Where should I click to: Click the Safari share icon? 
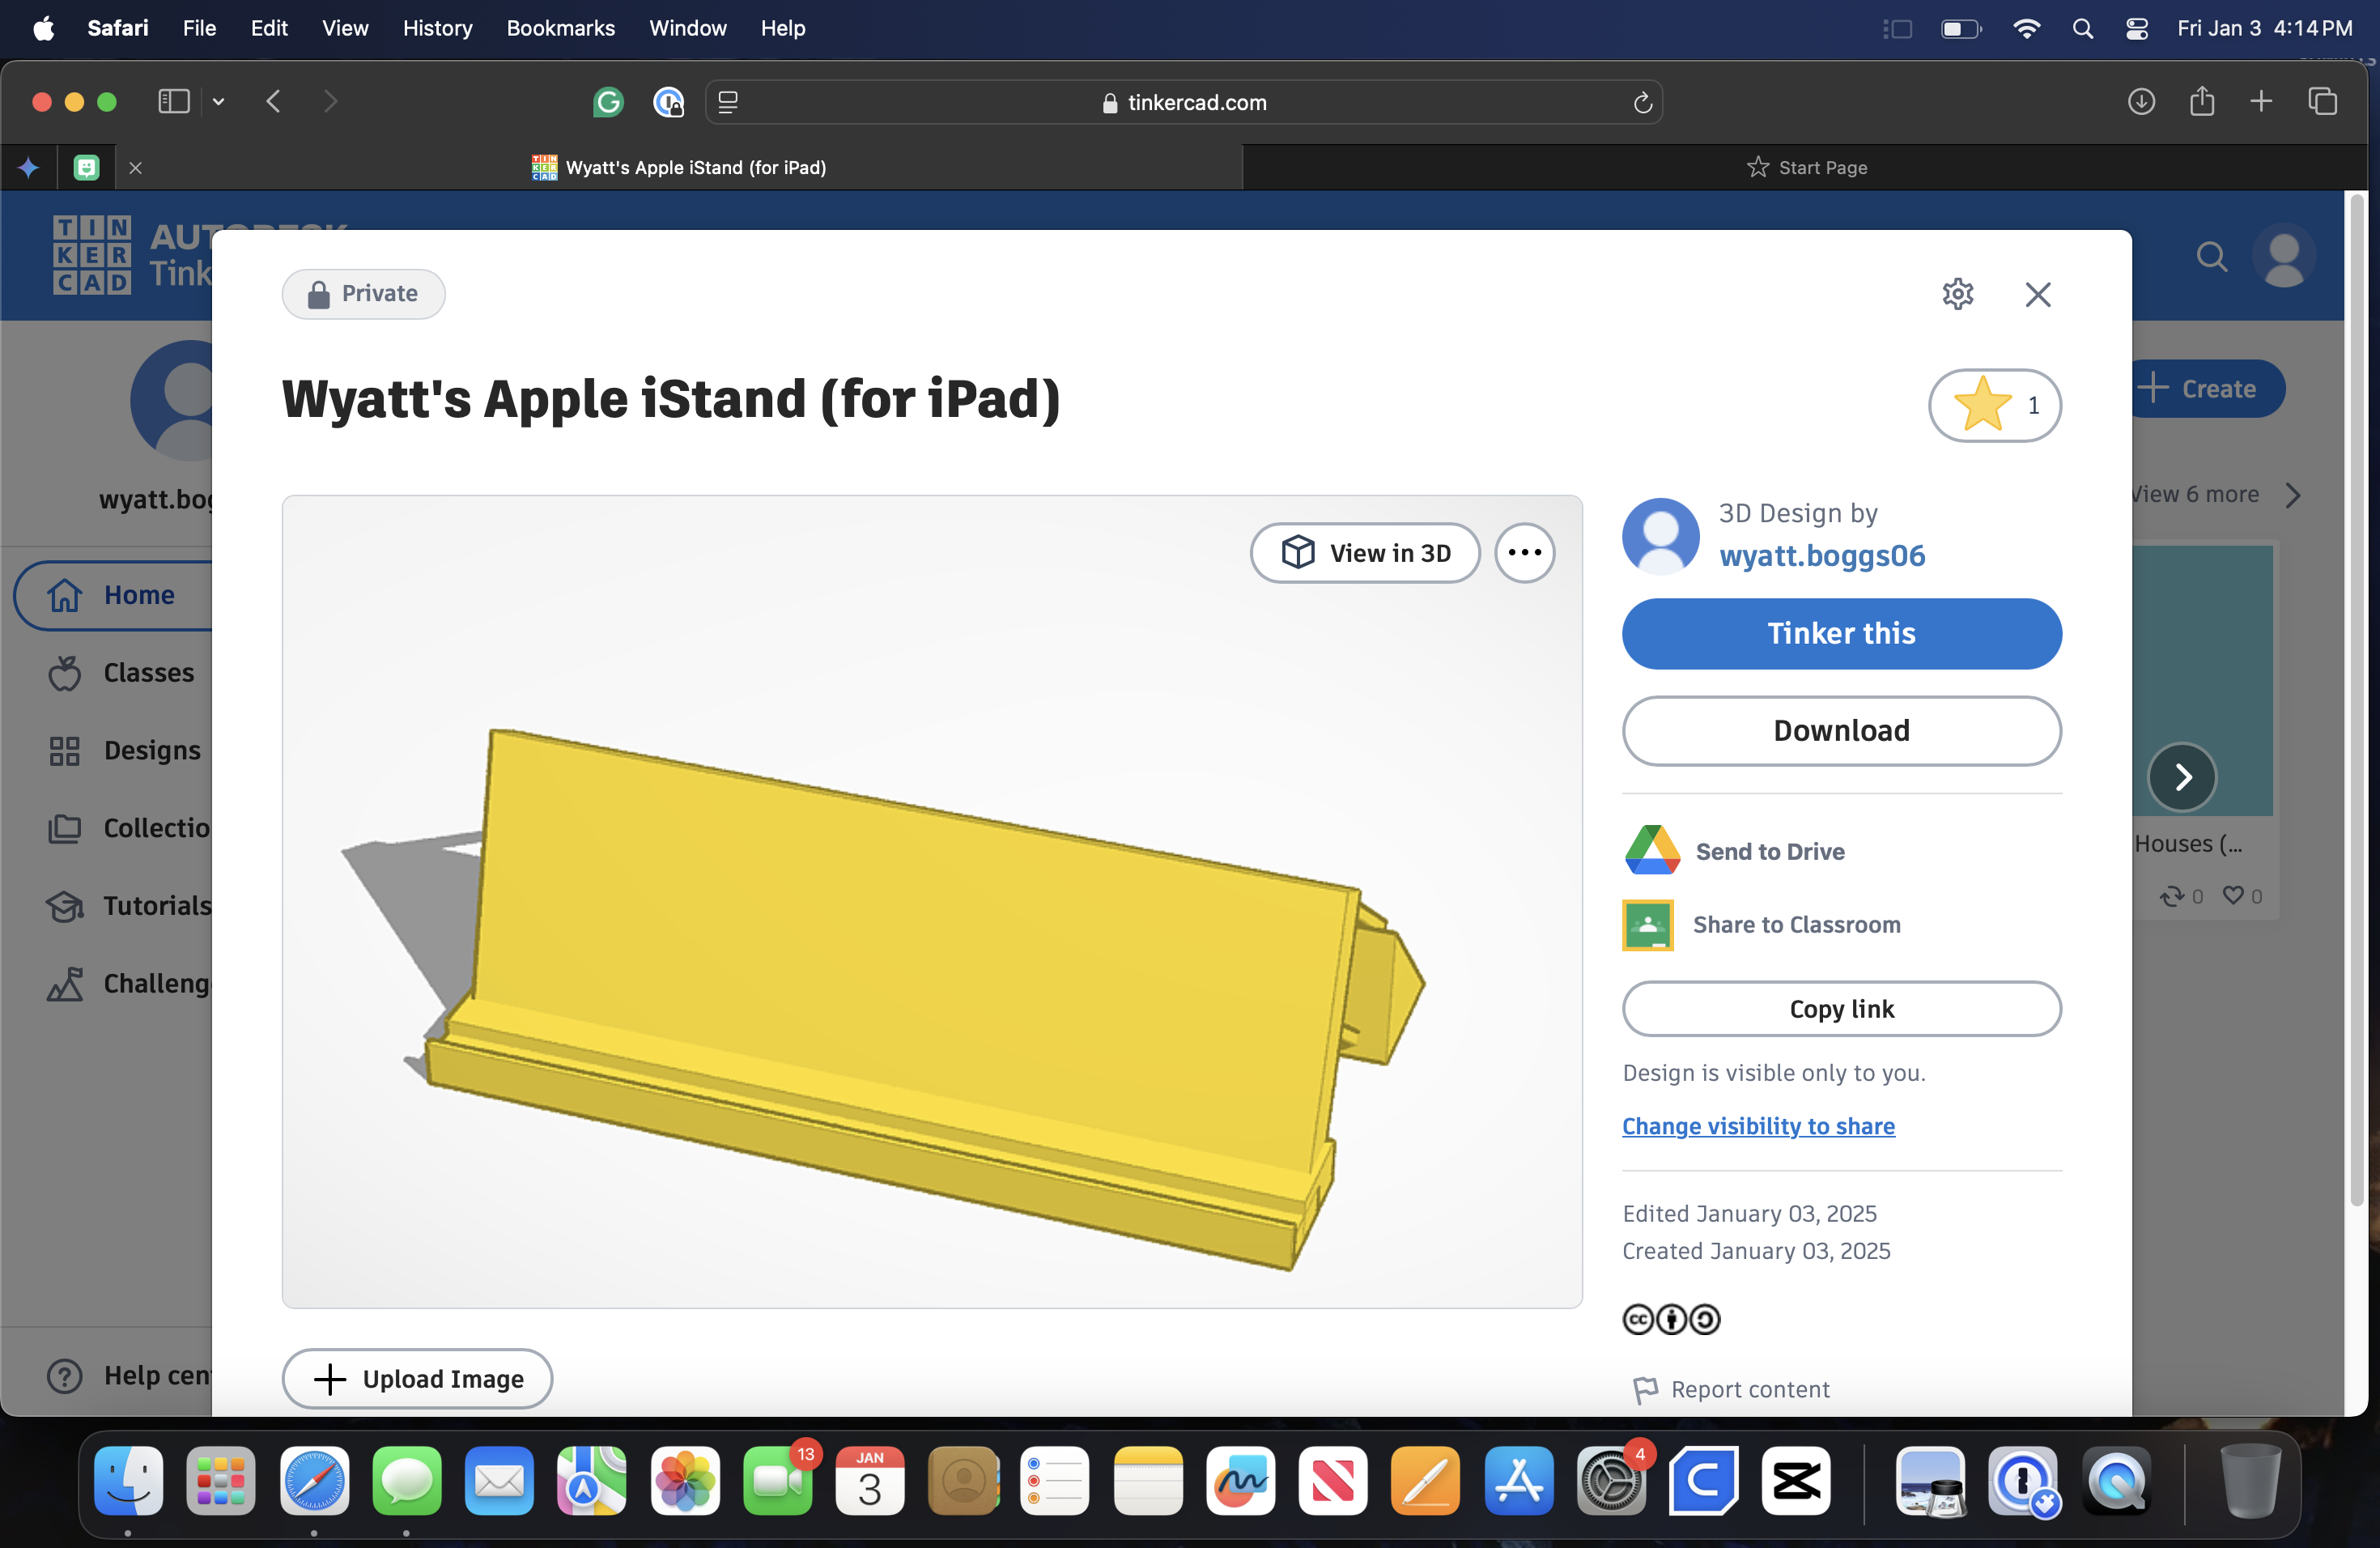pos(2202,101)
